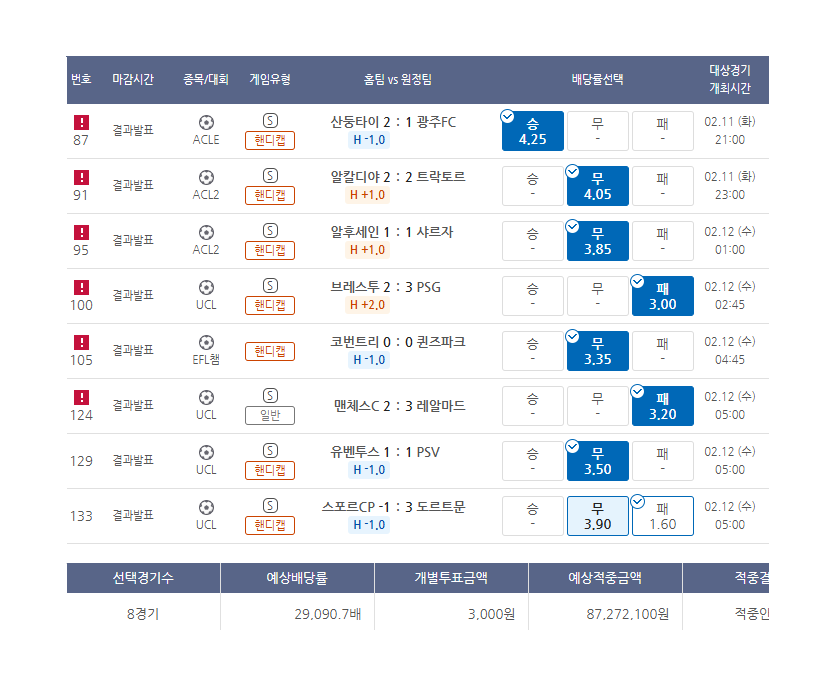Click the soccer ball icon above ACL2 in match 95 row
Screen dimensions: 835x684
(206, 232)
